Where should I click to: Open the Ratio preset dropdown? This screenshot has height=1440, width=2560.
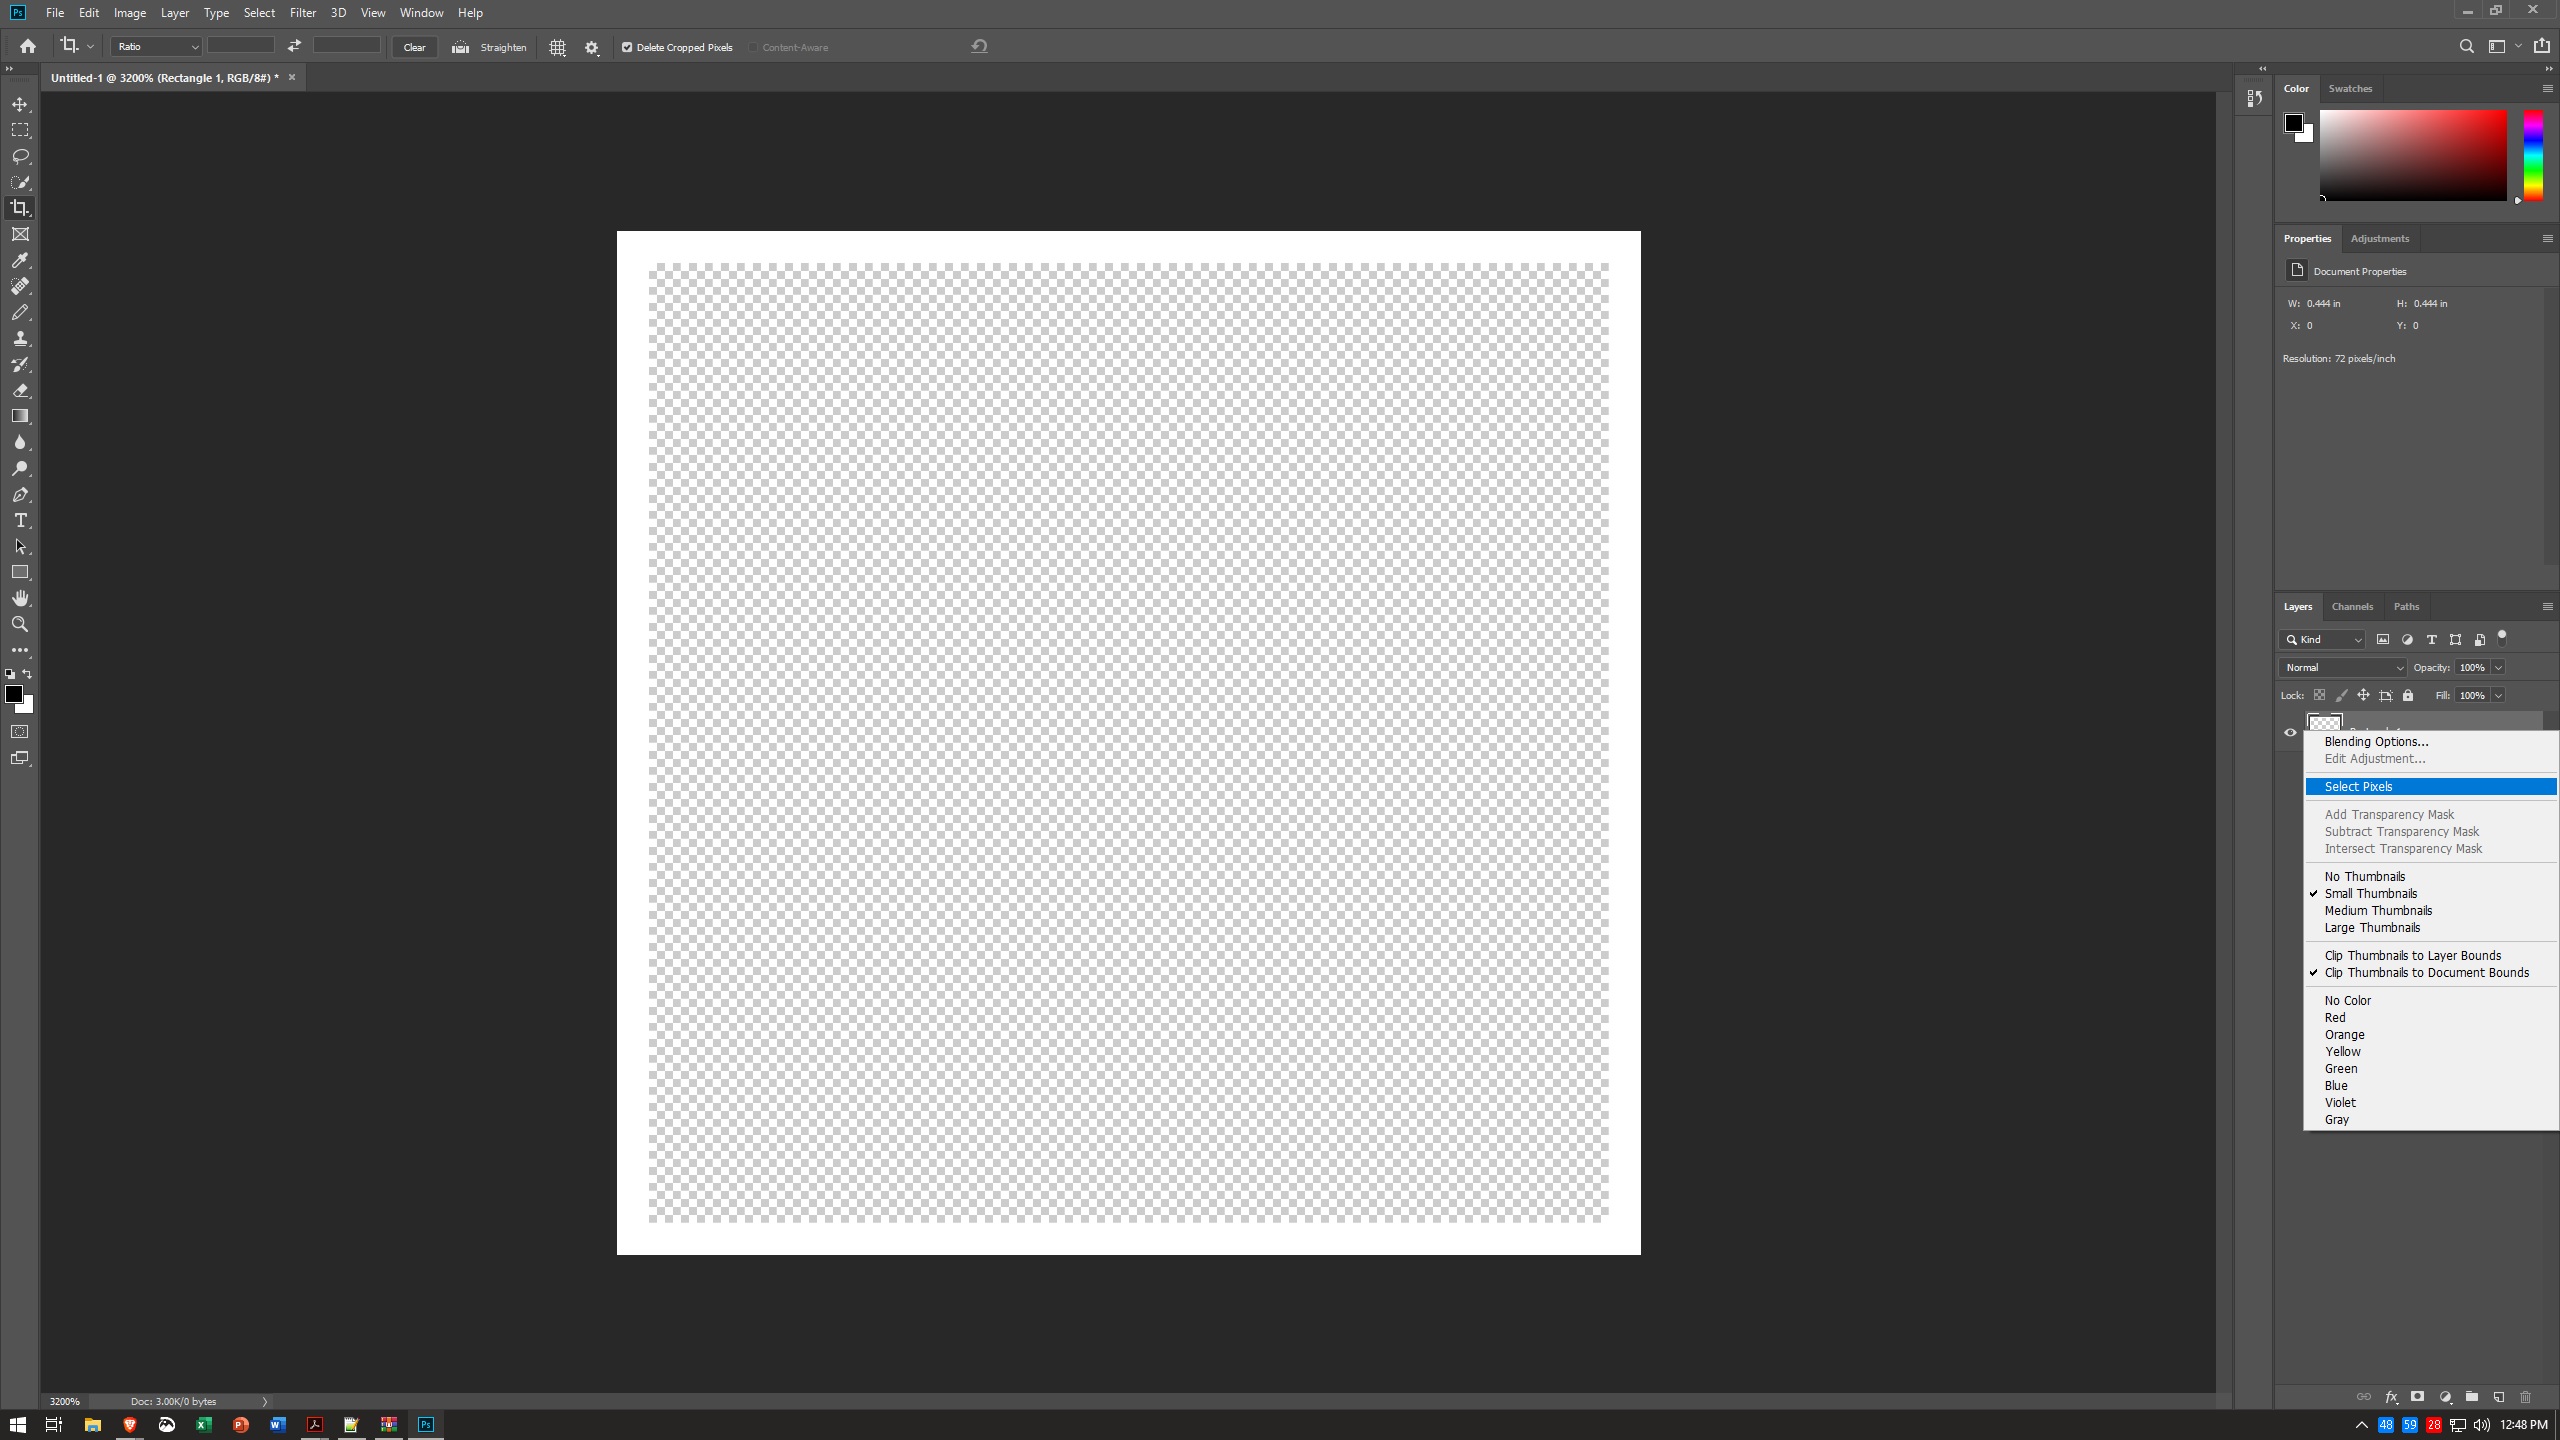click(156, 47)
